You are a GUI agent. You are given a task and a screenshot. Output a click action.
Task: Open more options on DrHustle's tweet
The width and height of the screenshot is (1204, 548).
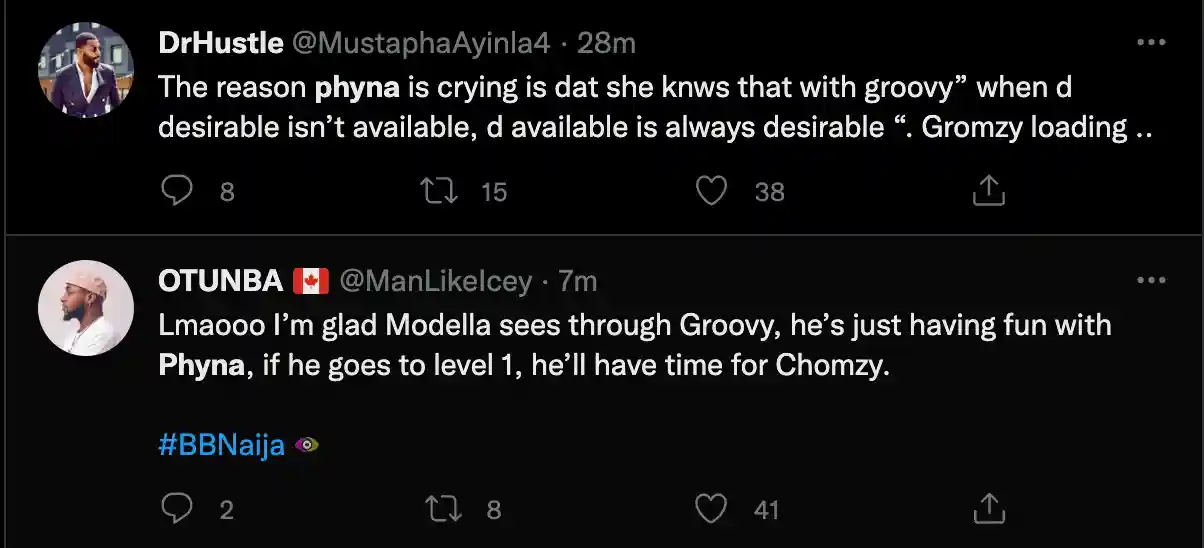pos(1153,43)
